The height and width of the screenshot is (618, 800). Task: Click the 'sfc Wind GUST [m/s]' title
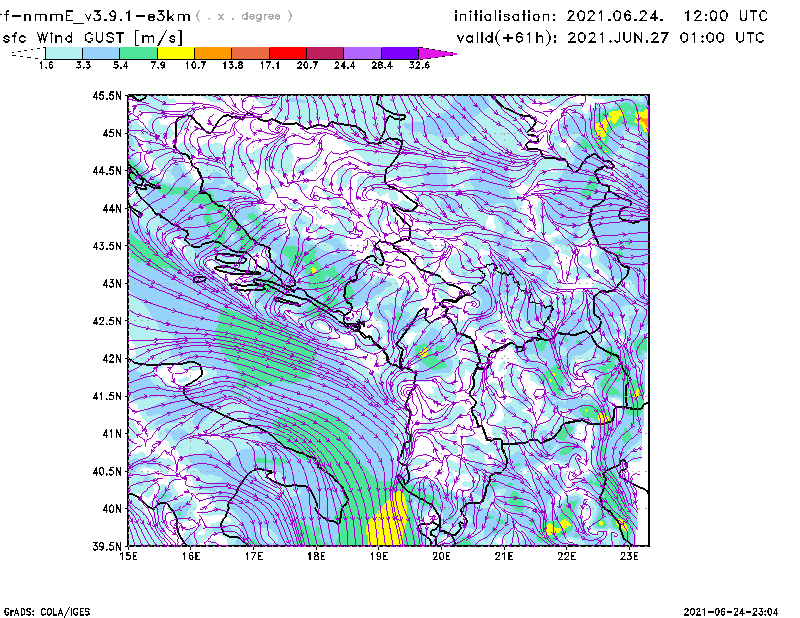coord(93,38)
